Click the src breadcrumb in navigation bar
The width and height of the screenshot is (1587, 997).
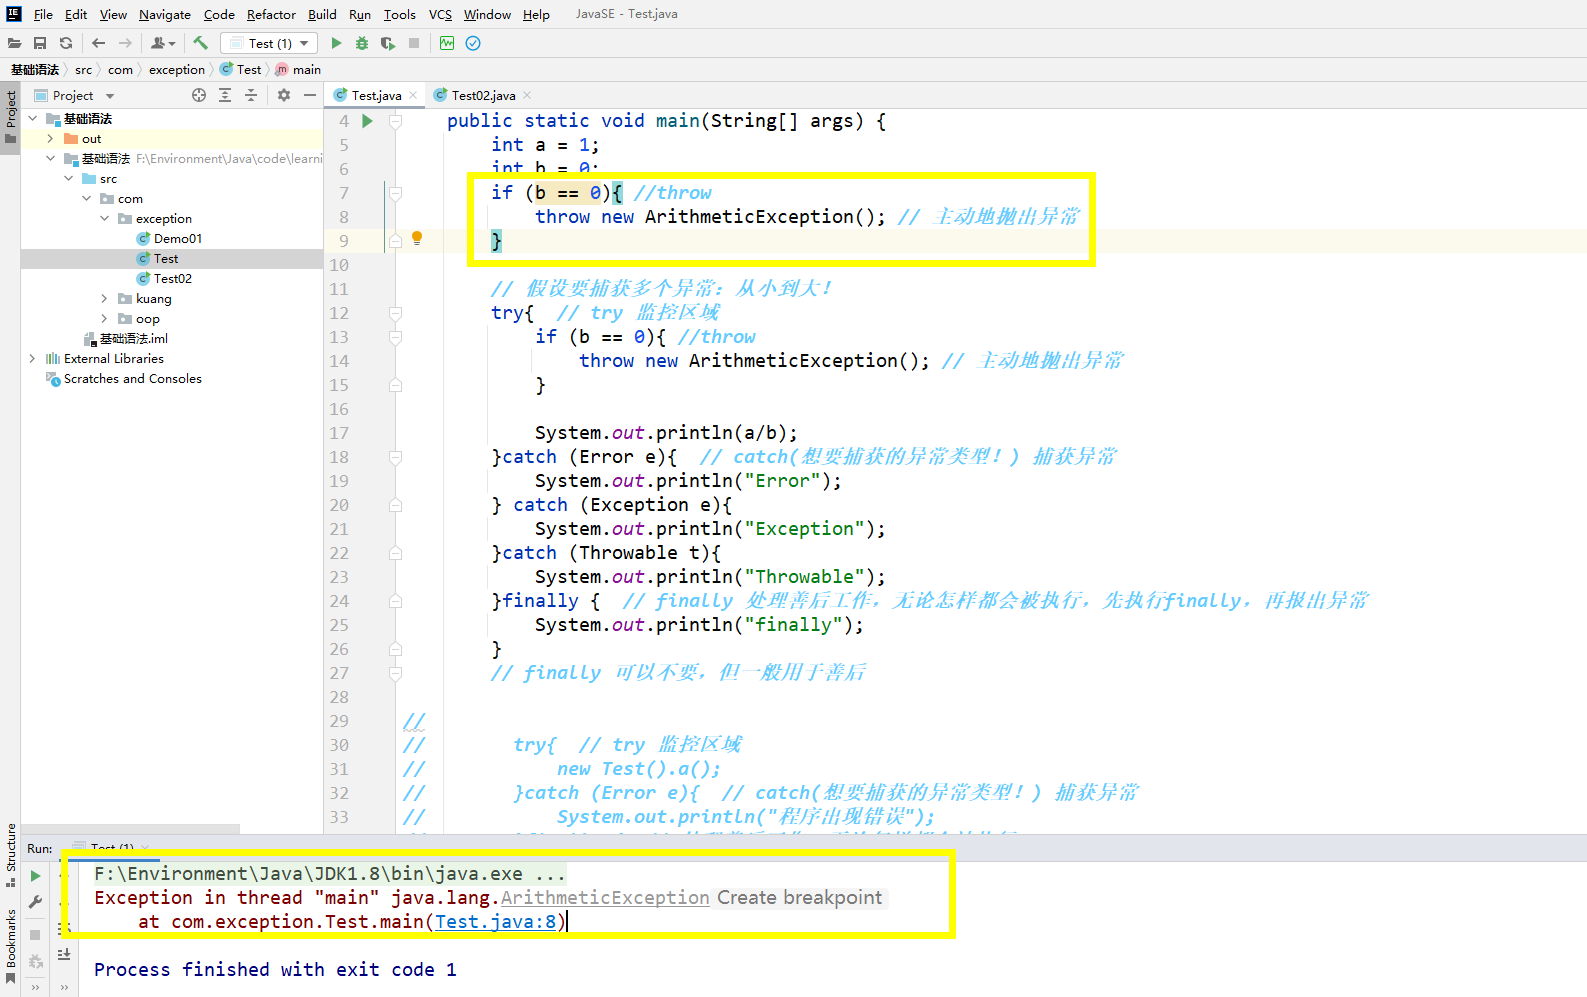[83, 70]
